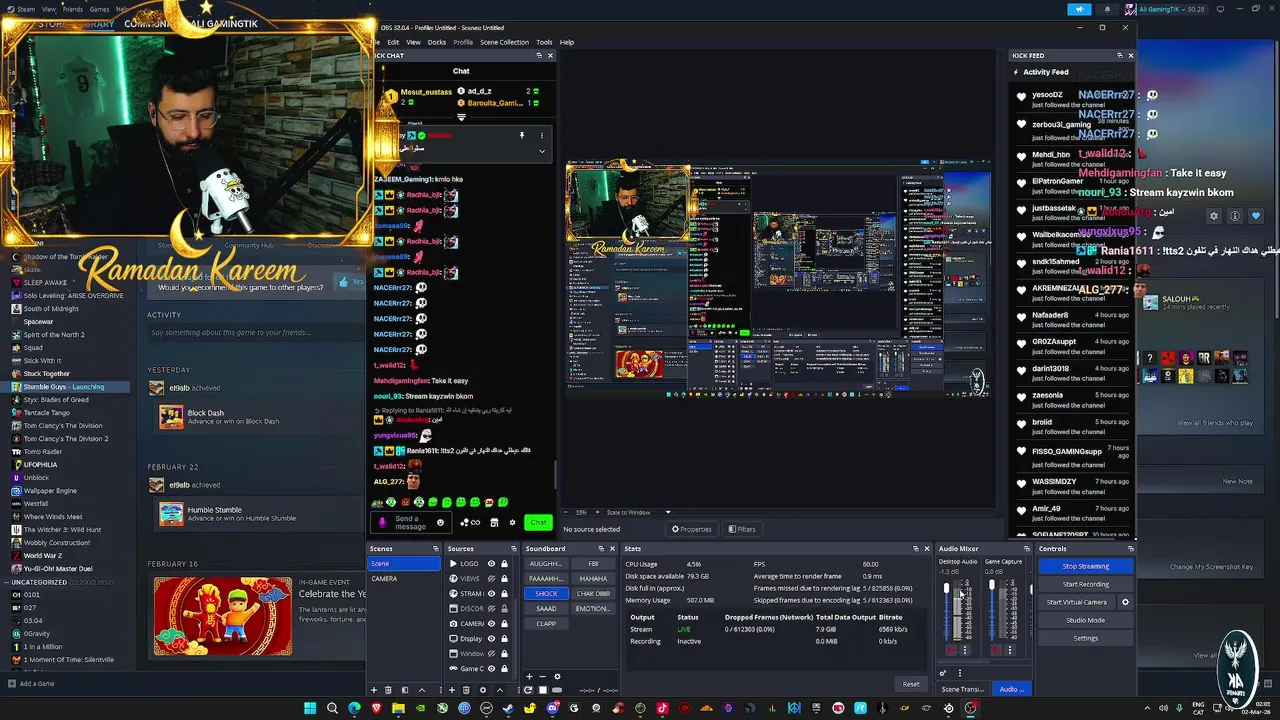Add a new scene with plus icon
Image resolution: width=1280 pixels, height=720 pixels.
click(374, 690)
